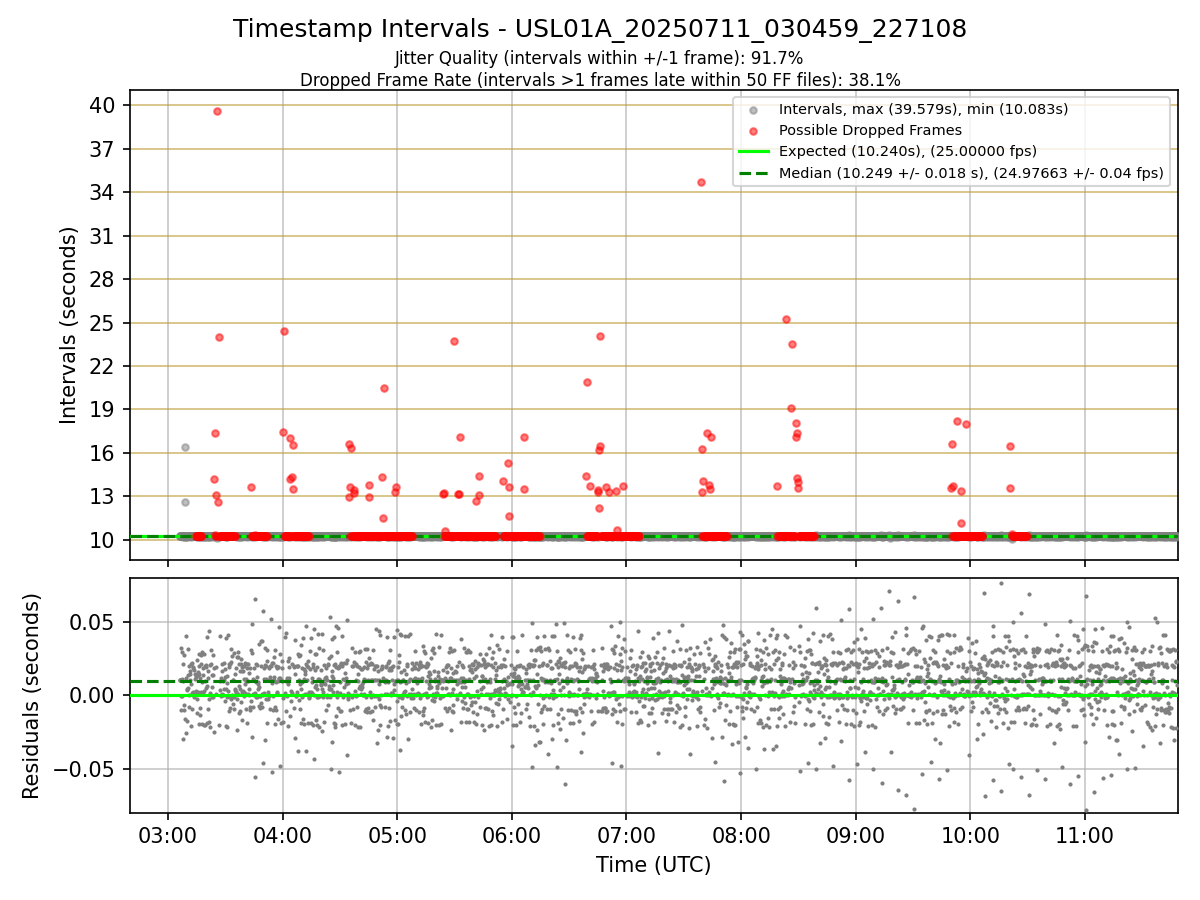Click the dashed green line sample in legend
The height and width of the screenshot is (900, 1200).
tap(754, 174)
